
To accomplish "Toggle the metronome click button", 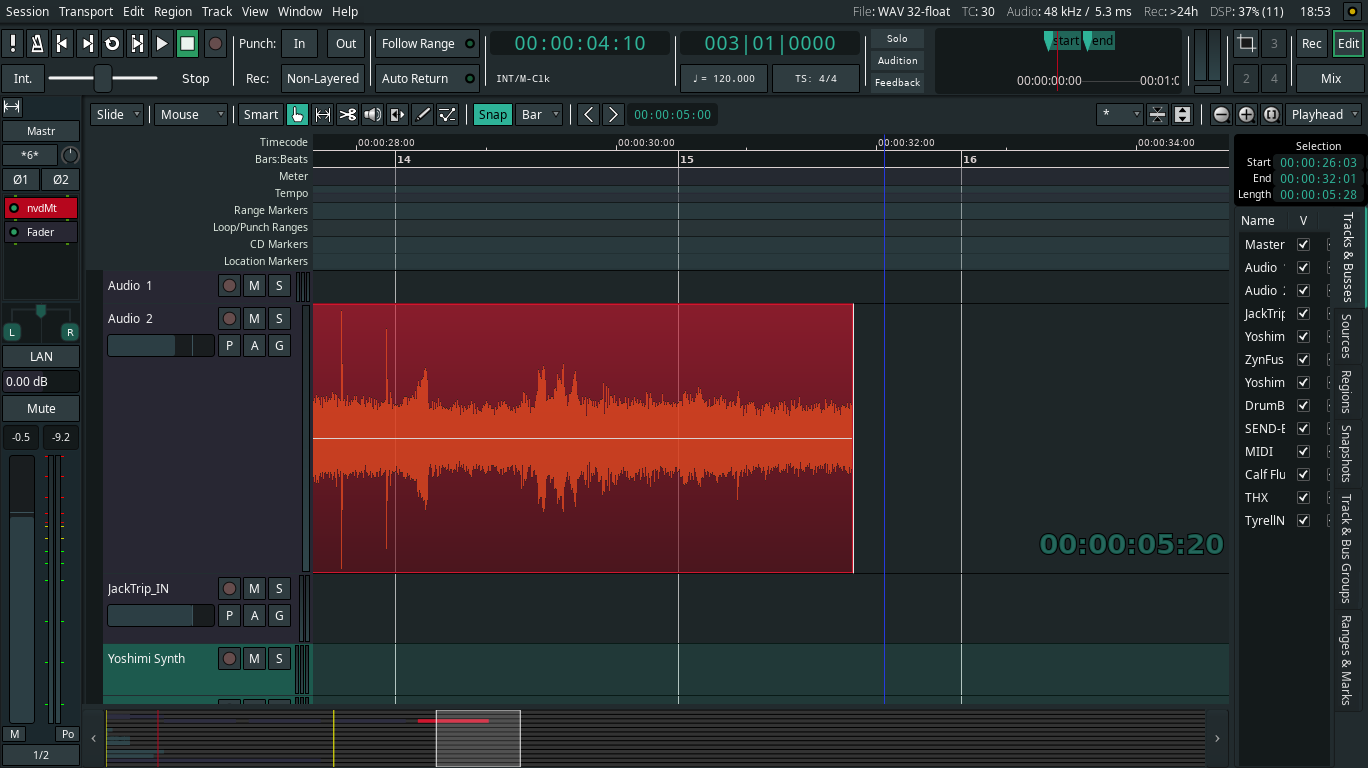I will pos(37,43).
